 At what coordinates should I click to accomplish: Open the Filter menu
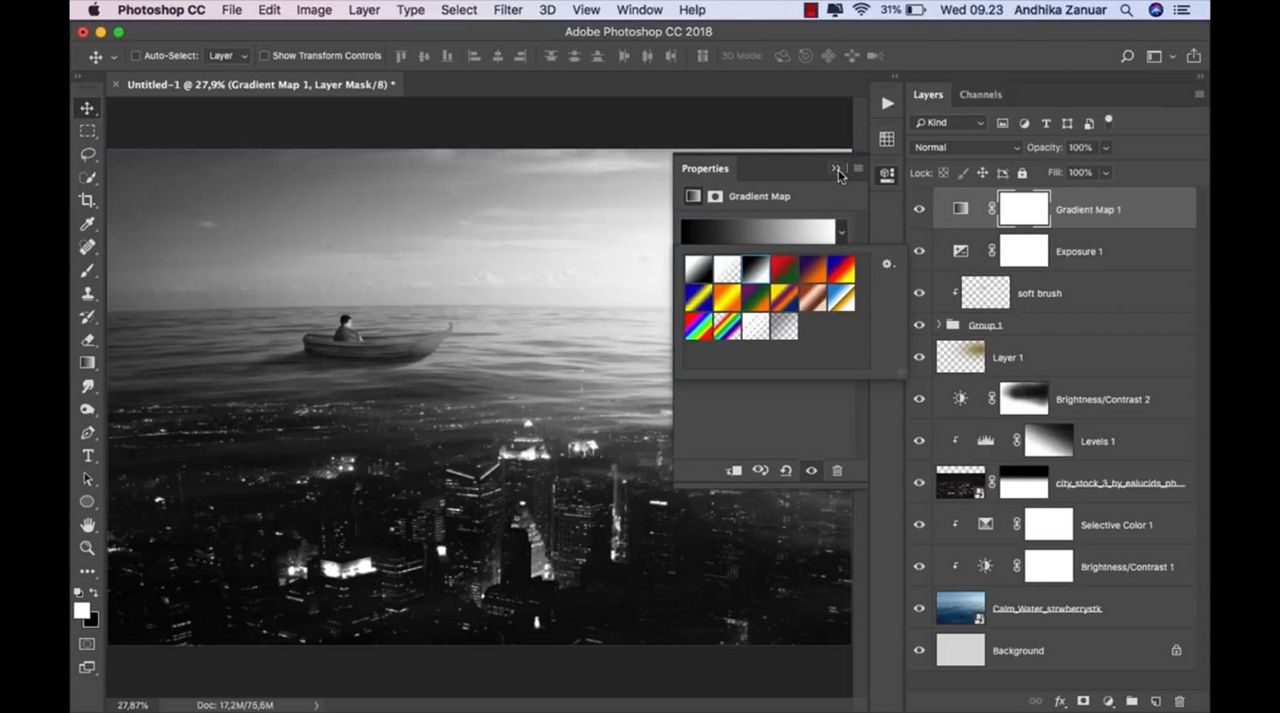pyautogui.click(x=508, y=10)
